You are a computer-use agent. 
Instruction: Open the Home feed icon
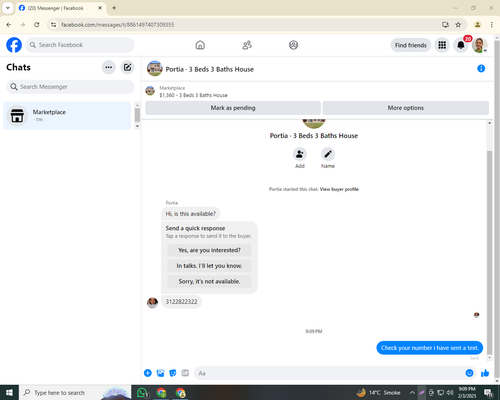click(x=200, y=45)
